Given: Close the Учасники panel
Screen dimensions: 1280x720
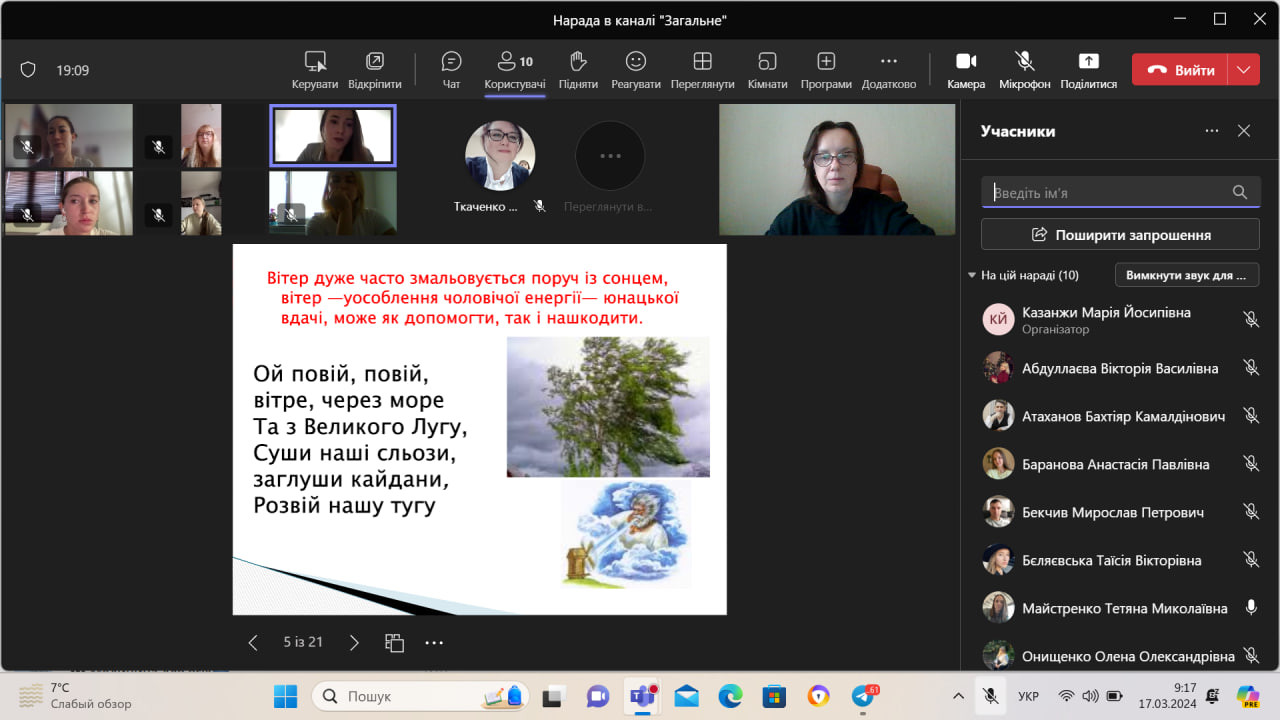Looking at the screenshot, I should point(1244,131).
